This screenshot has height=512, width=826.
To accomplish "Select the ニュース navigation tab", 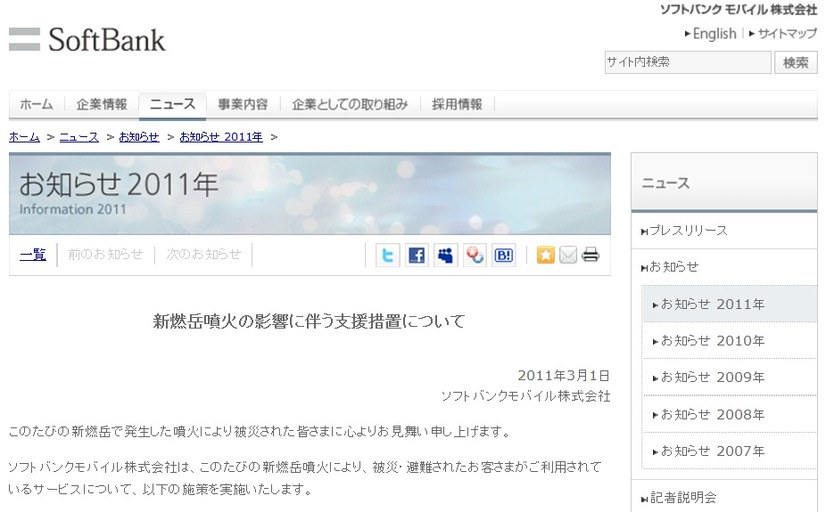I will 172,104.
